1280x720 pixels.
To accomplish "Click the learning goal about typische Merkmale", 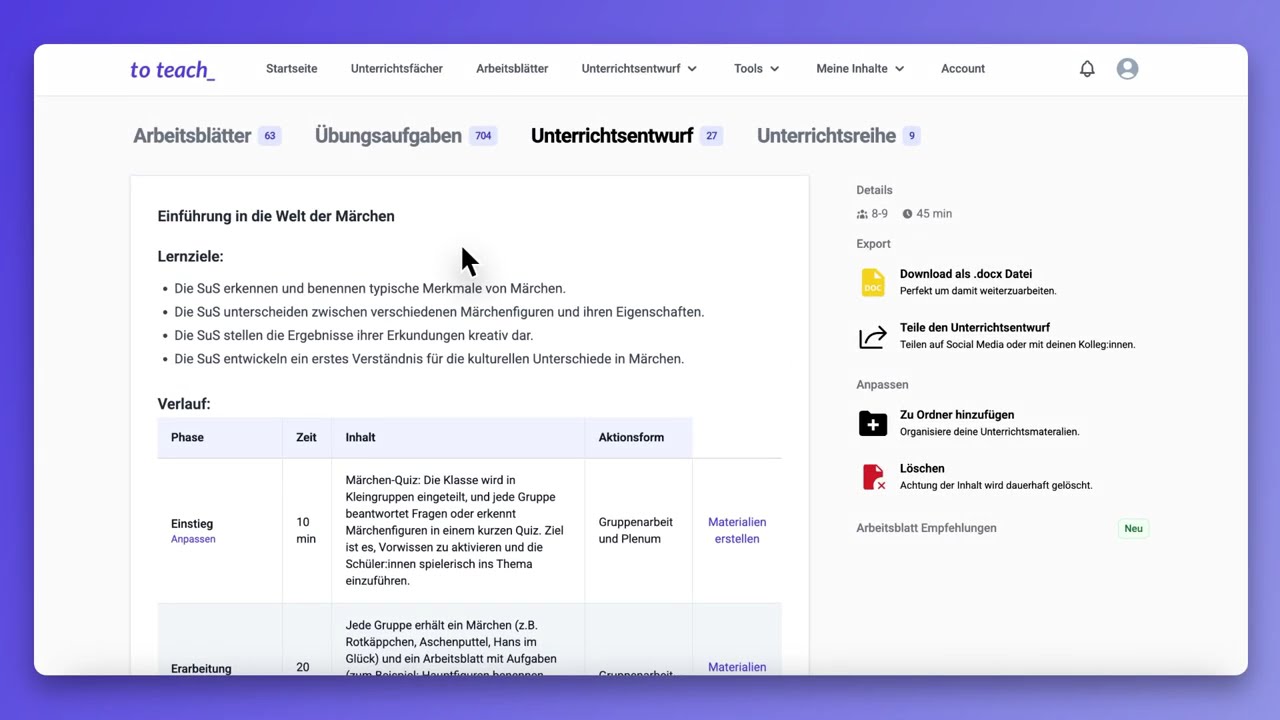I will tap(370, 288).
